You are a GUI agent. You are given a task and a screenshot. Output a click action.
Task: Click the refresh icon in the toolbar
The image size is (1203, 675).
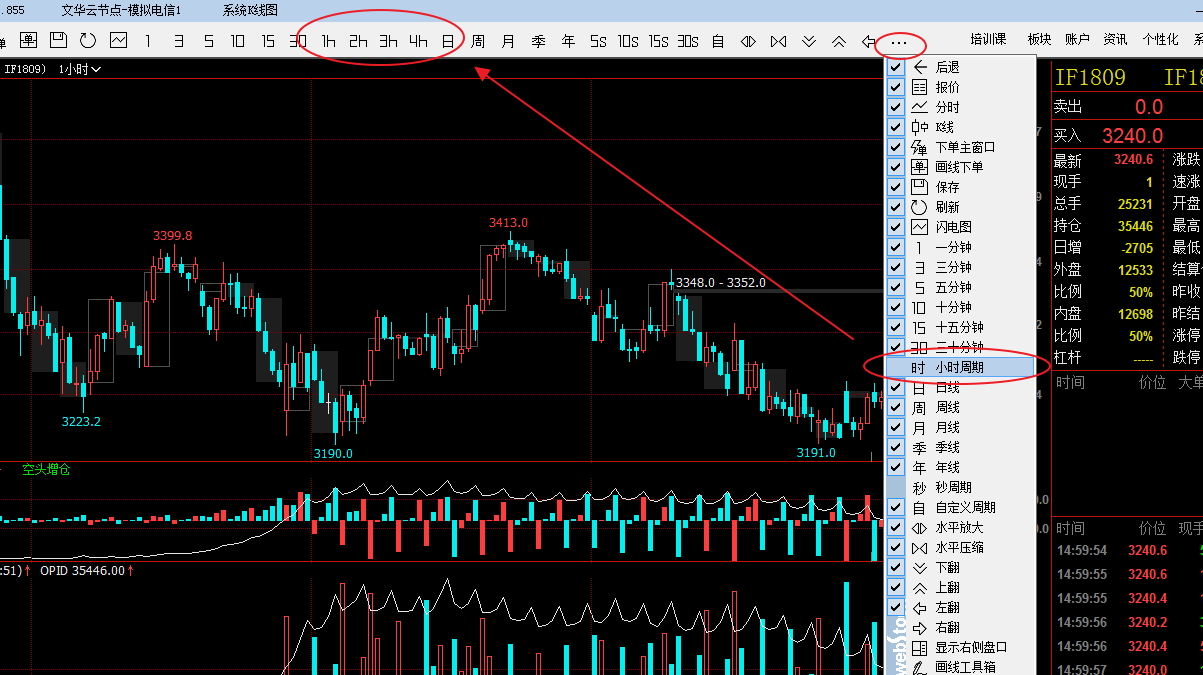pyautogui.click(x=88, y=41)
